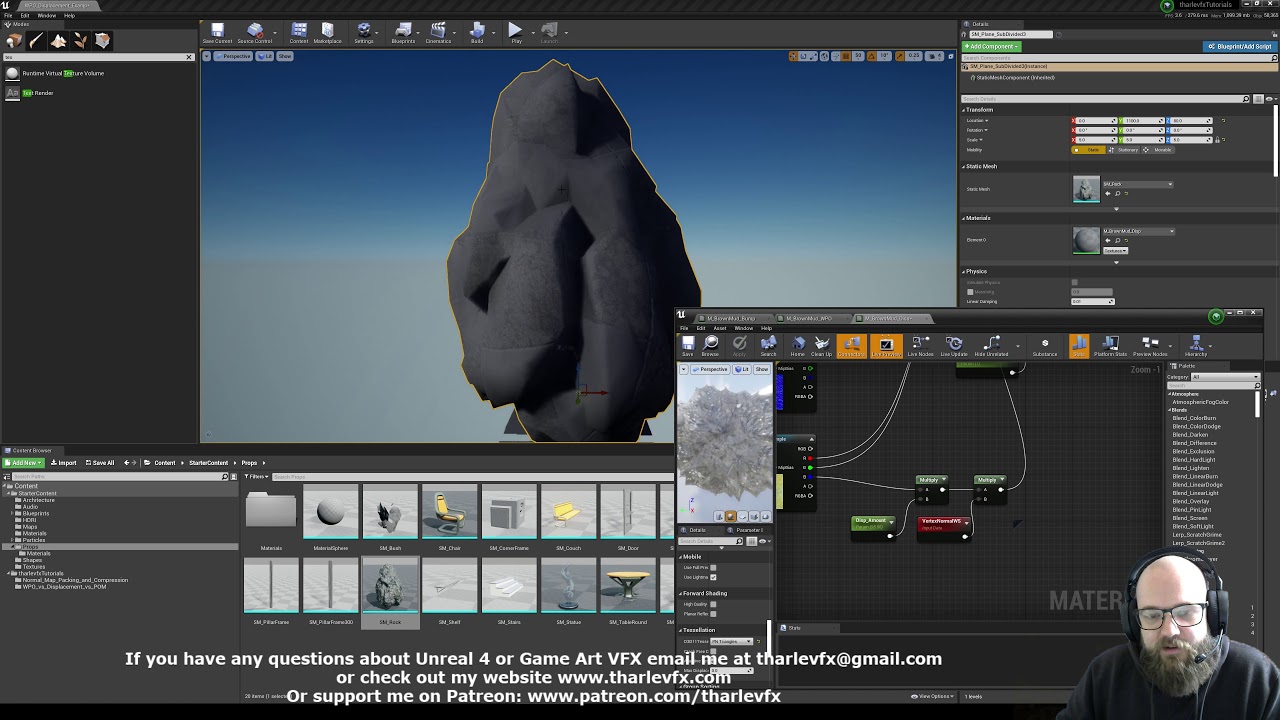Click Save in Material Editor toolbar

688,347
